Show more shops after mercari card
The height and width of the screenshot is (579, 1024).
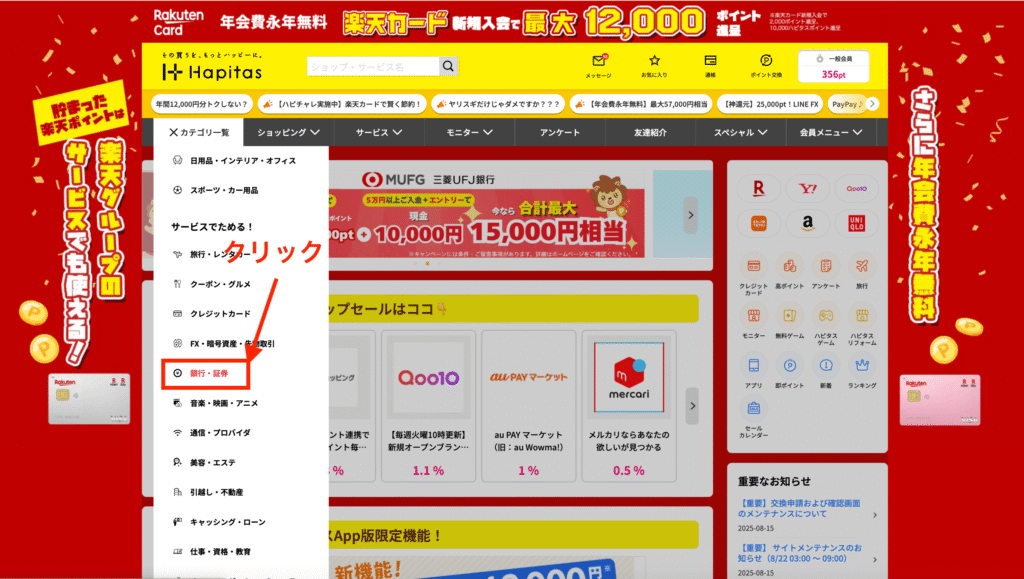click(x=692, y=405)
